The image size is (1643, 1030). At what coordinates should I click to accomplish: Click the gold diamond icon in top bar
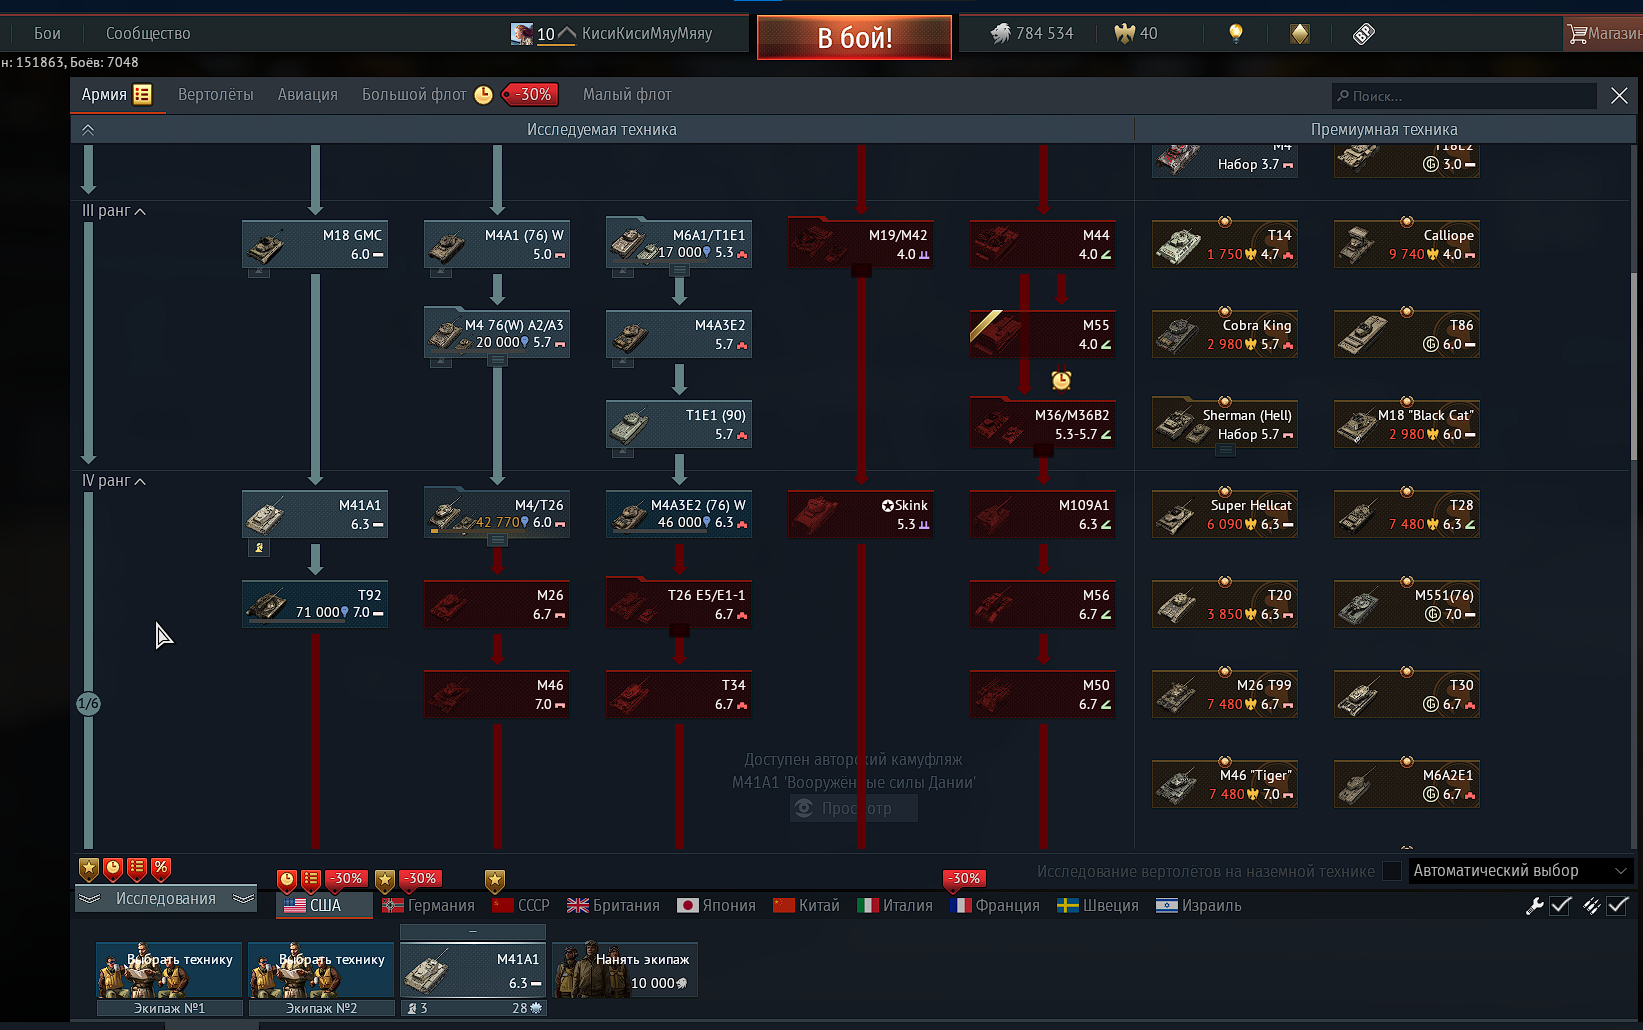click(x=1300, y=34)
